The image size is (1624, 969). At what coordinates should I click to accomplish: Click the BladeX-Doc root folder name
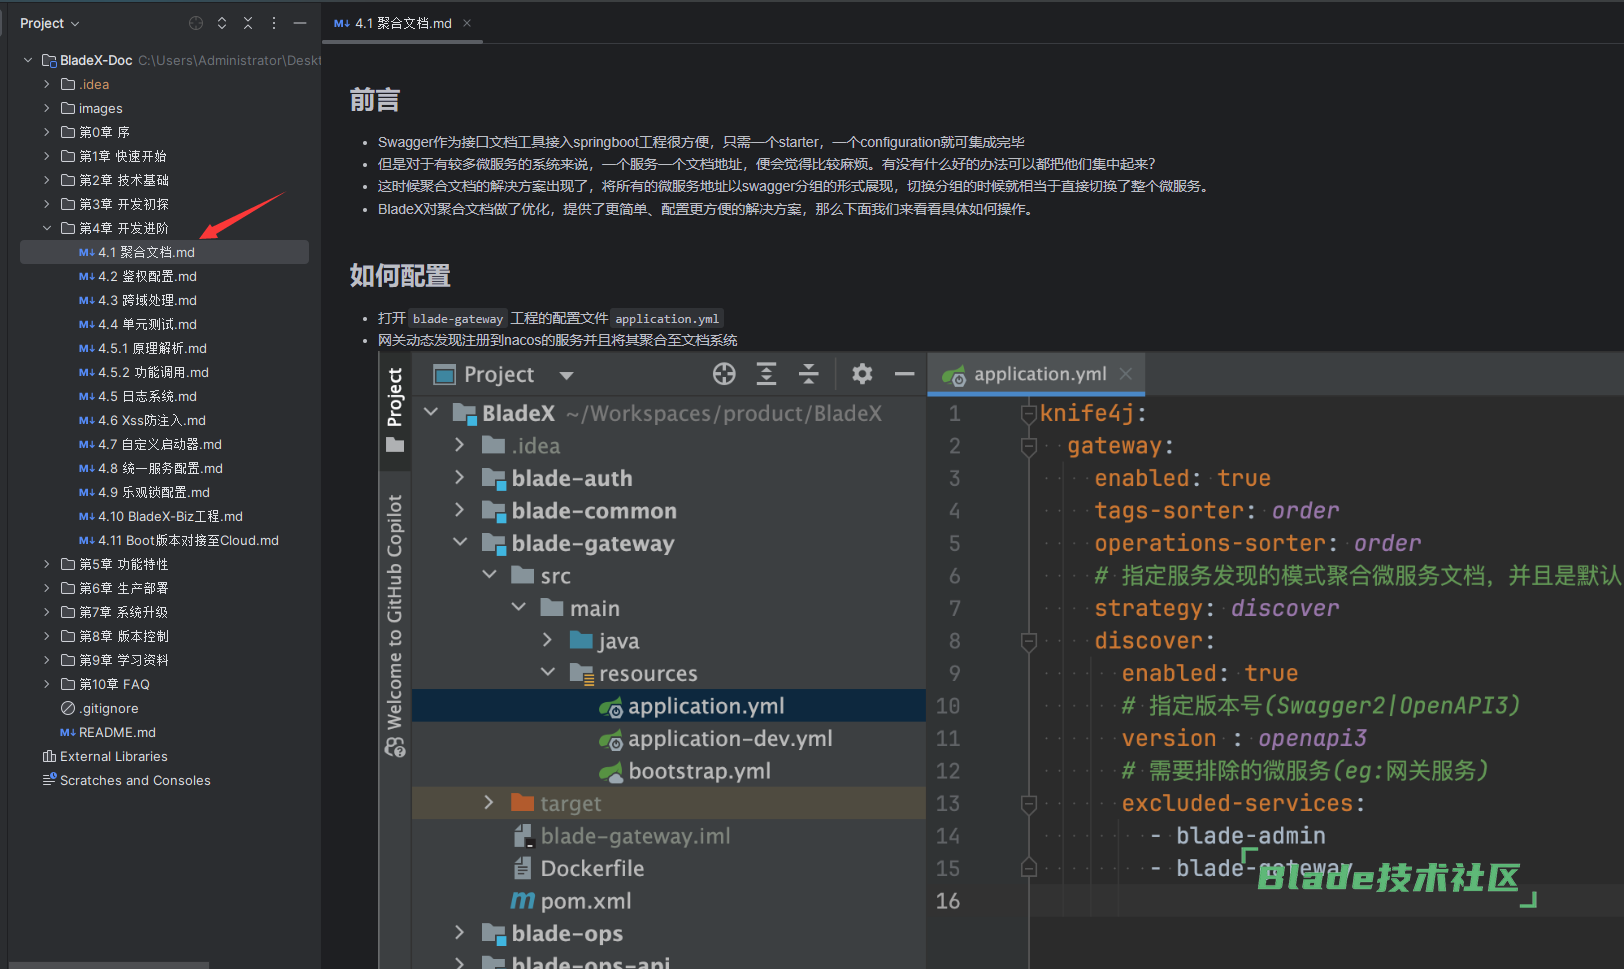pos(96,60)
